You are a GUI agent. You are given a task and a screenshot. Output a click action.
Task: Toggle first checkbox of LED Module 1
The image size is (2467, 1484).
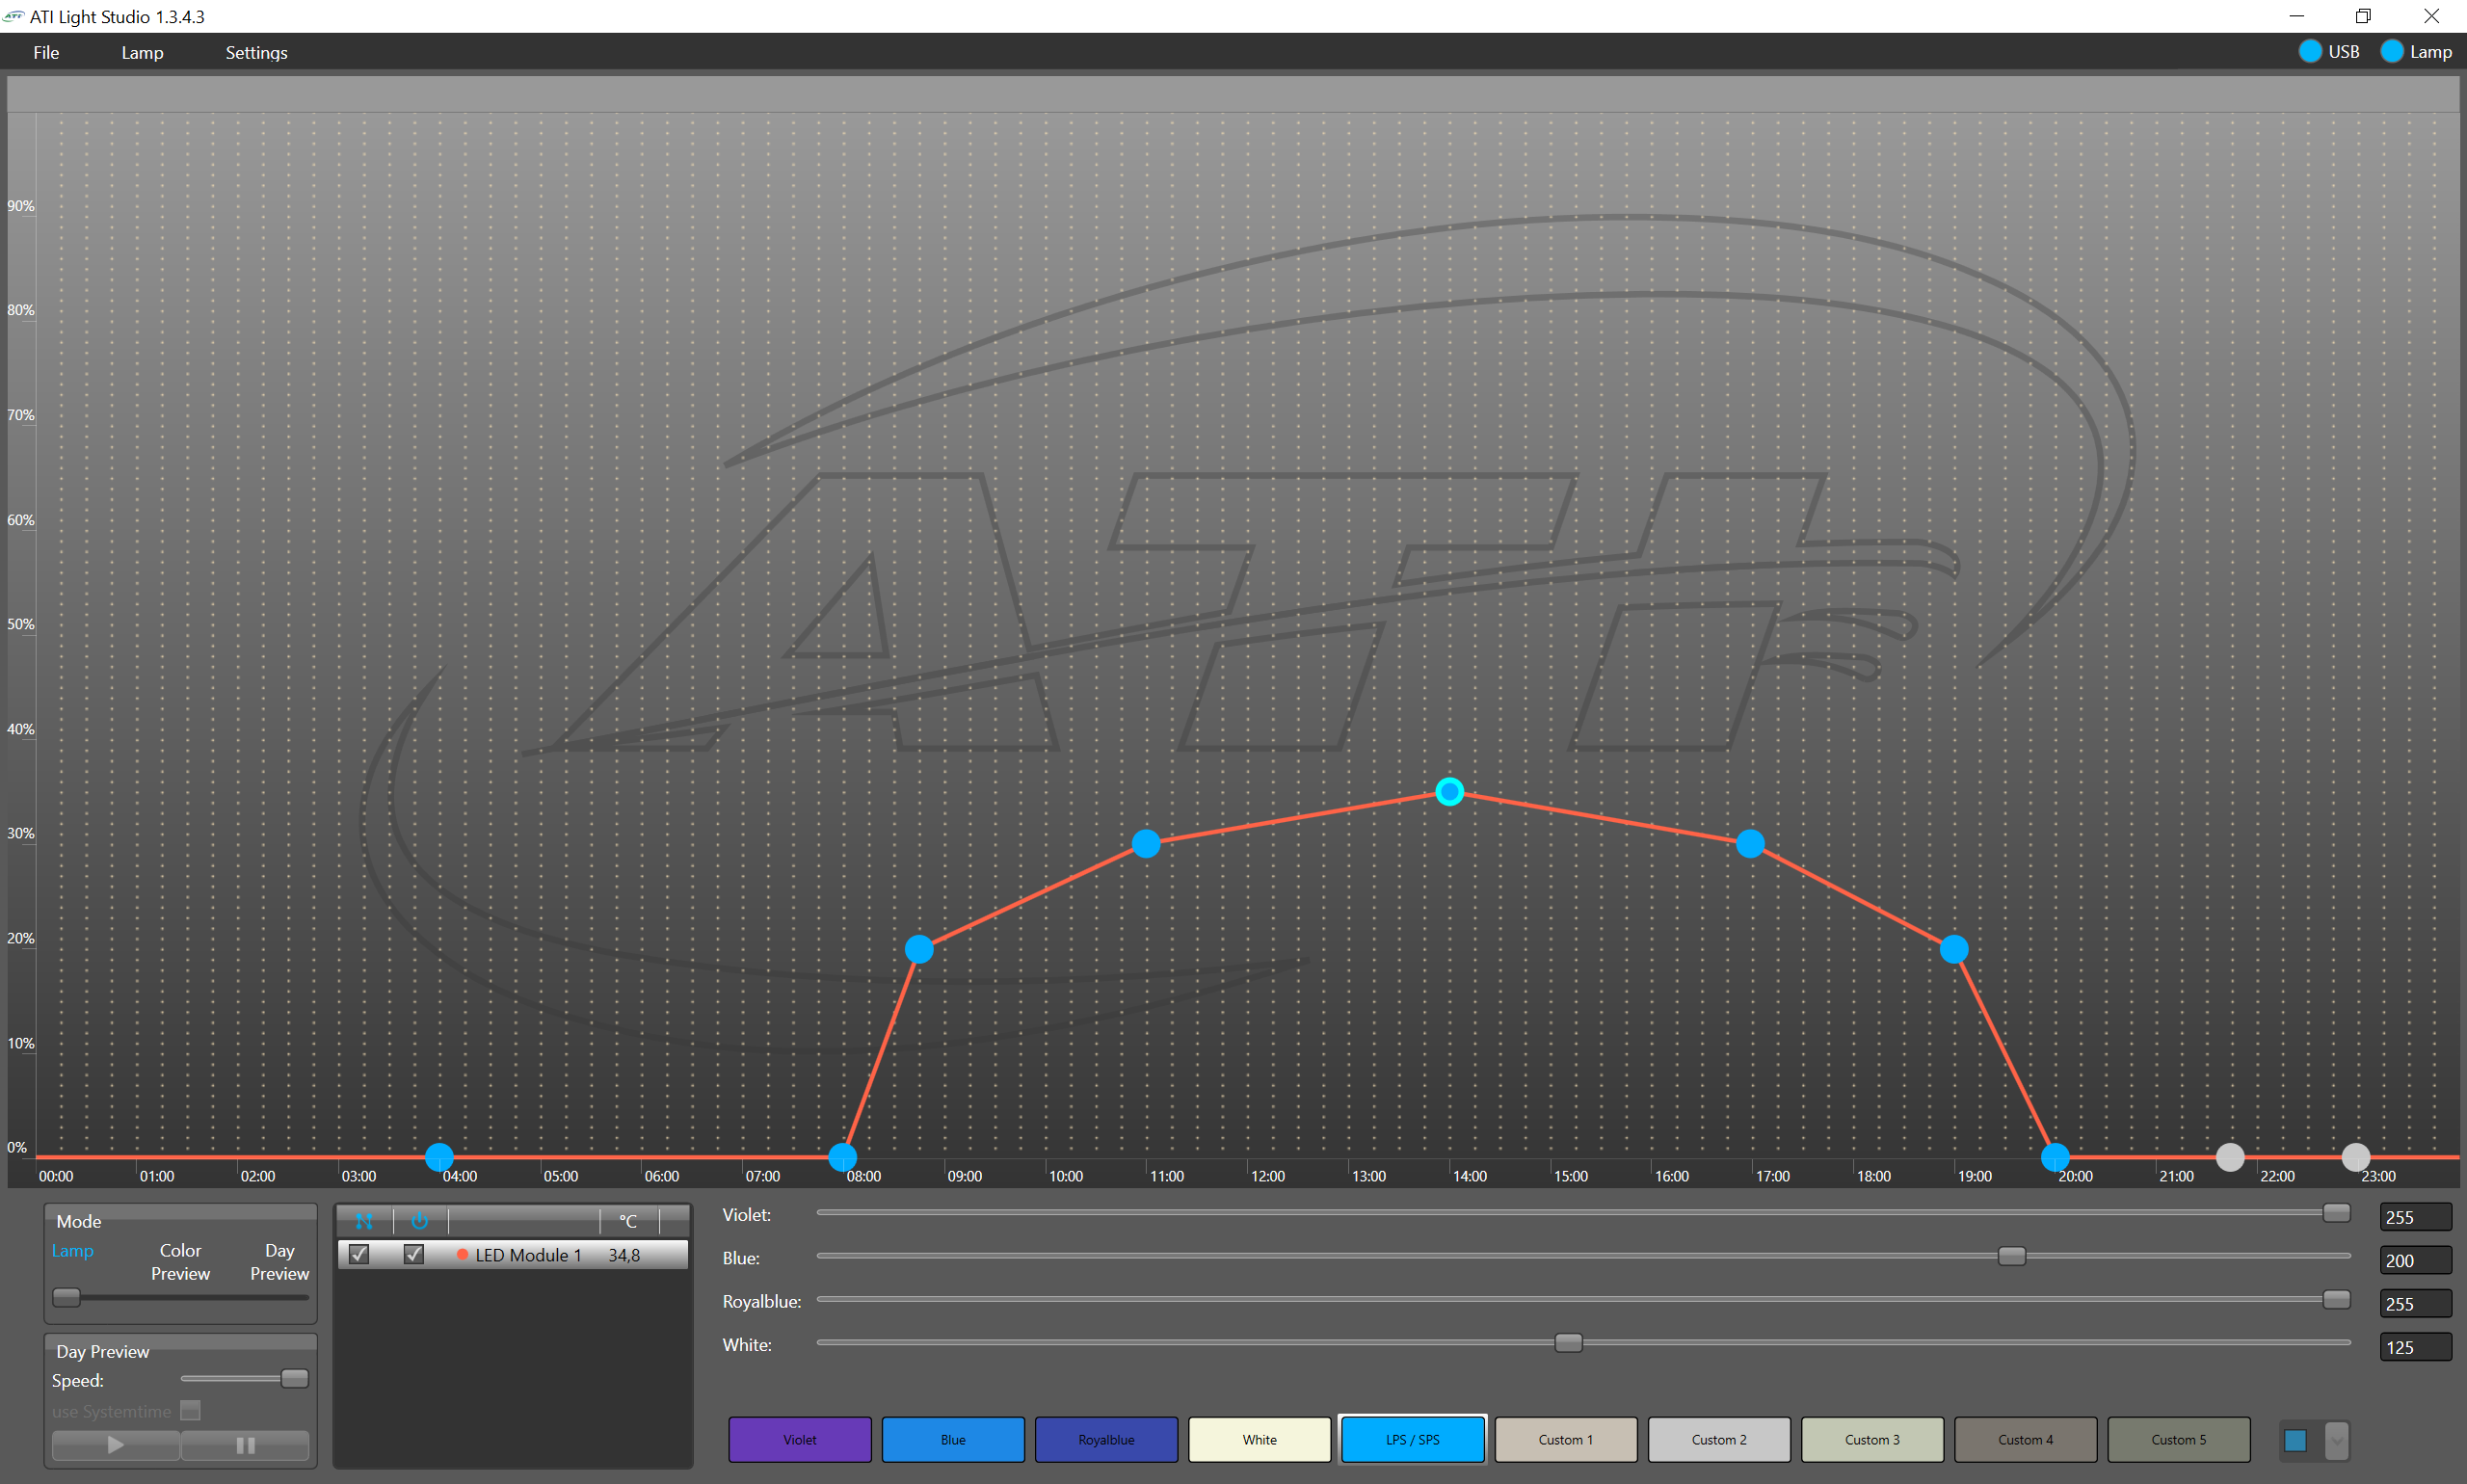[359, 1254]
